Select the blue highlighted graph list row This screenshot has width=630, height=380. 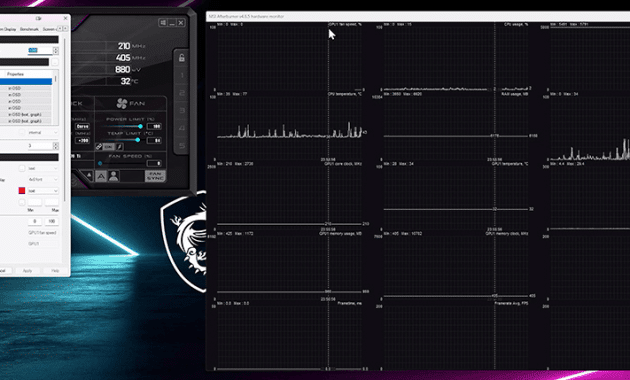click(x=26, y=82)
